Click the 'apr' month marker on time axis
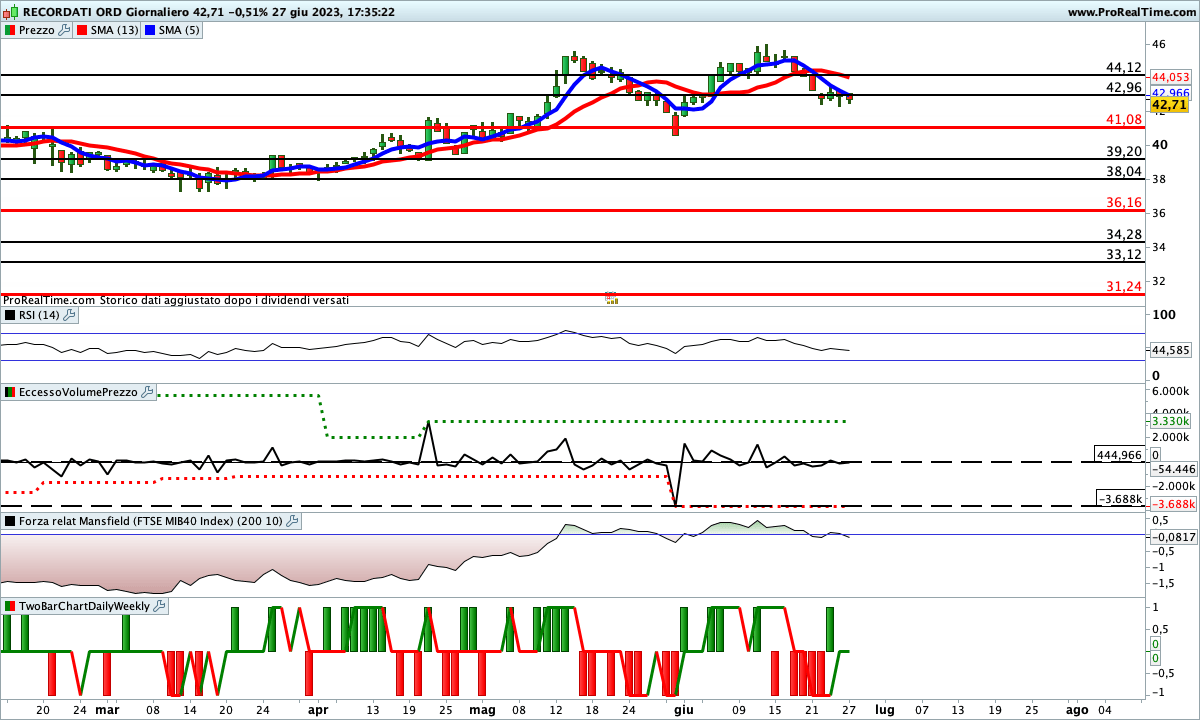This screenshot has width=1200, height=720. (x=318, y=709)
